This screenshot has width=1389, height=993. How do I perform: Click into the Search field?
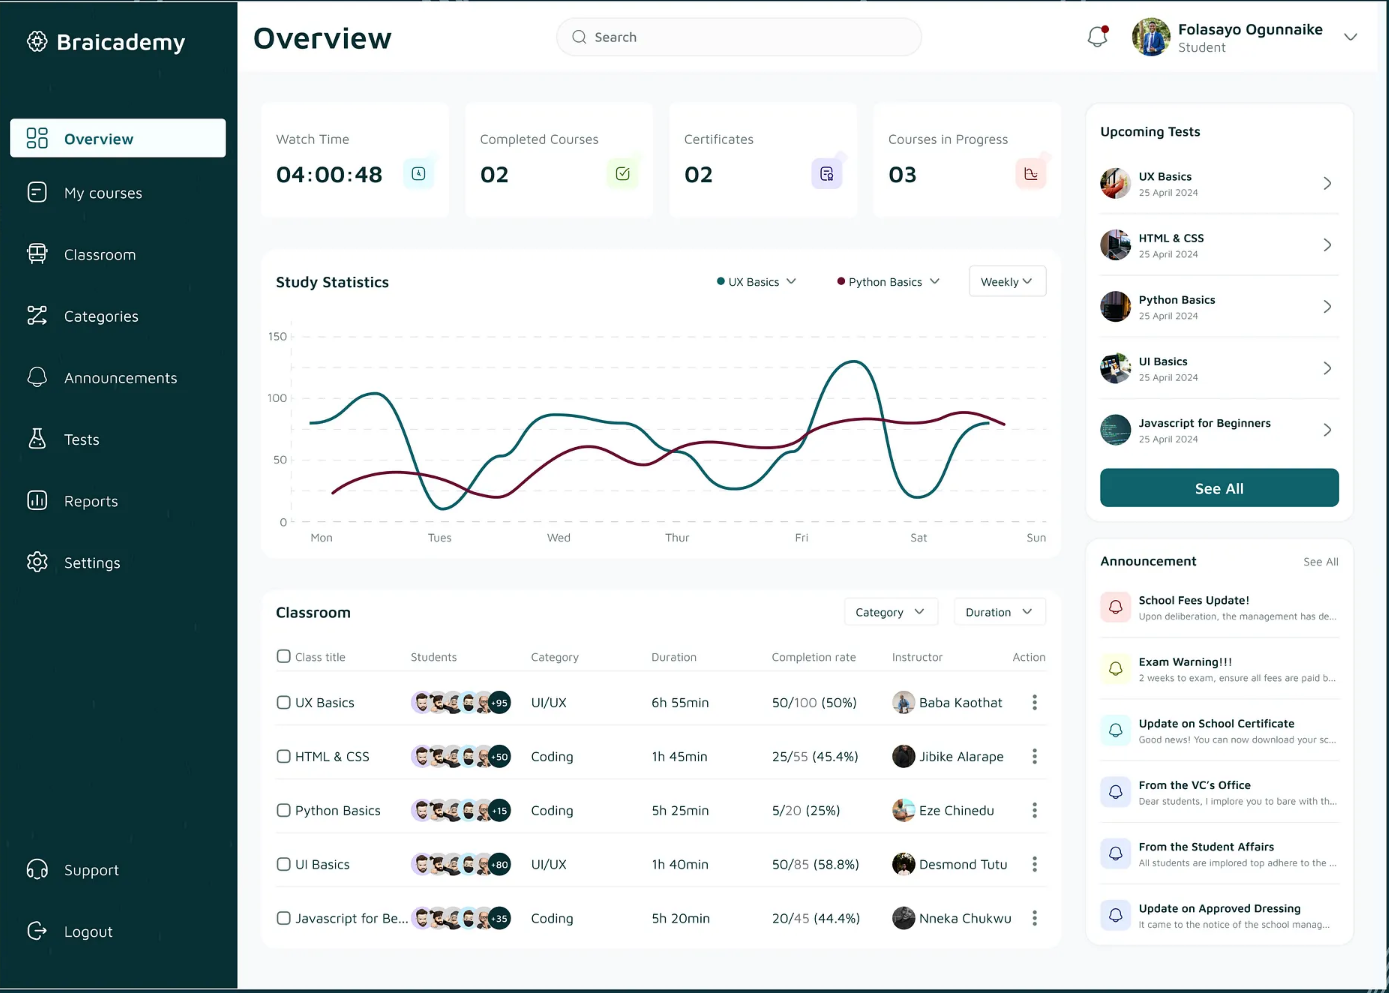(739, 37)
